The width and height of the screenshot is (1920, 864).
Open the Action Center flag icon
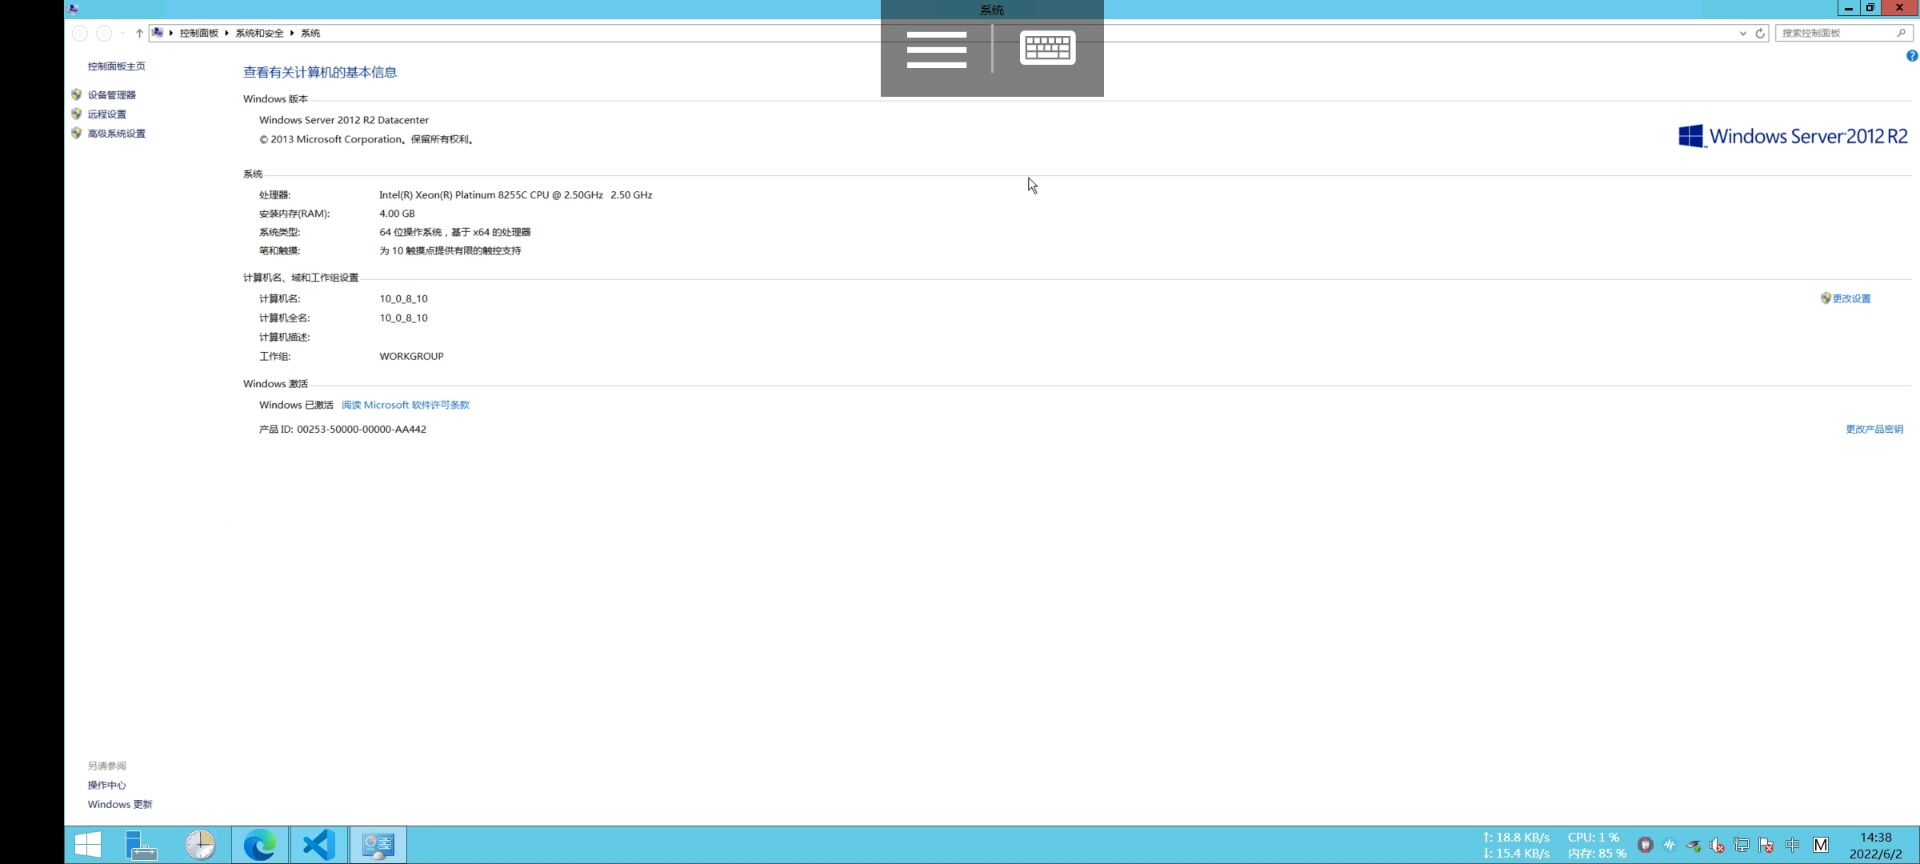[1766, 845]
